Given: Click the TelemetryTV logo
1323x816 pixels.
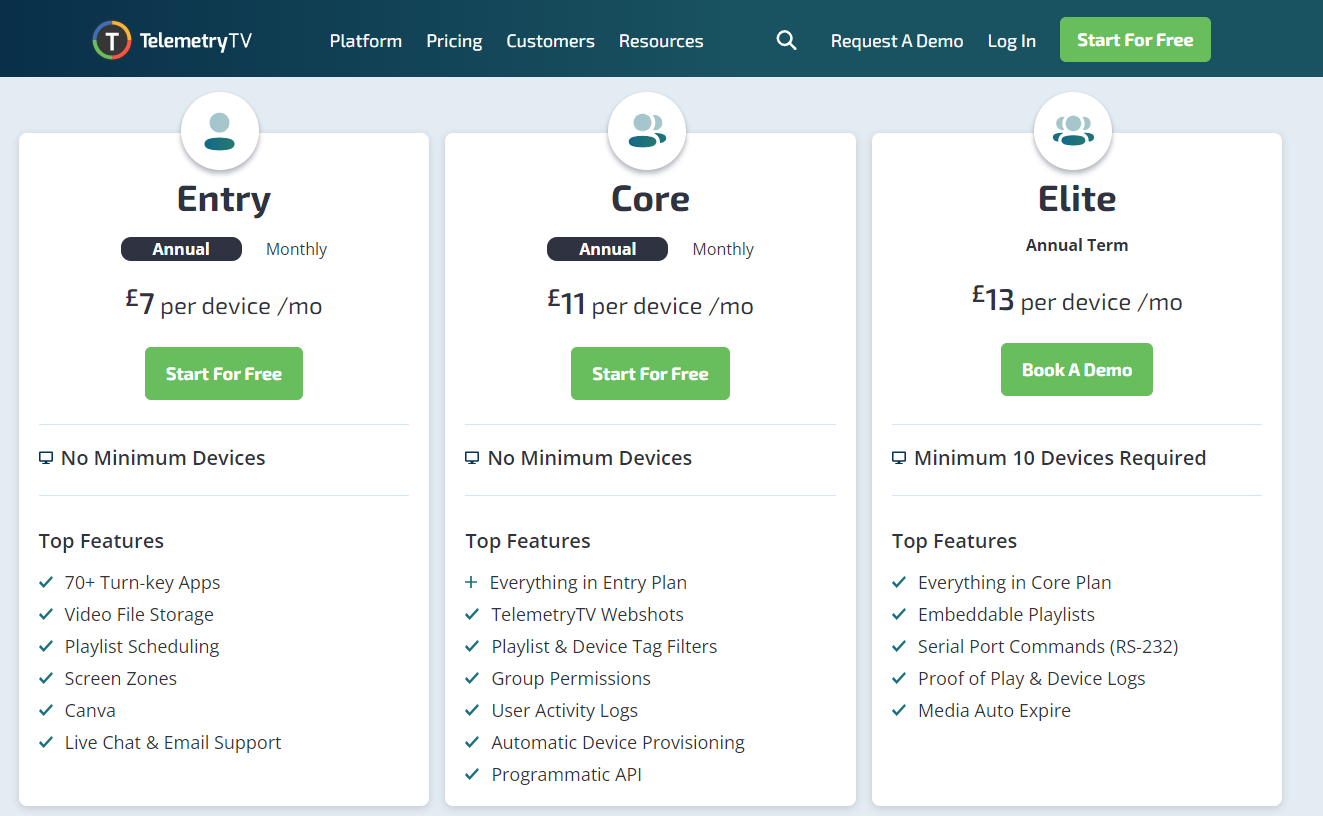Looking at the screenshot, I should [x=172, y=41].
